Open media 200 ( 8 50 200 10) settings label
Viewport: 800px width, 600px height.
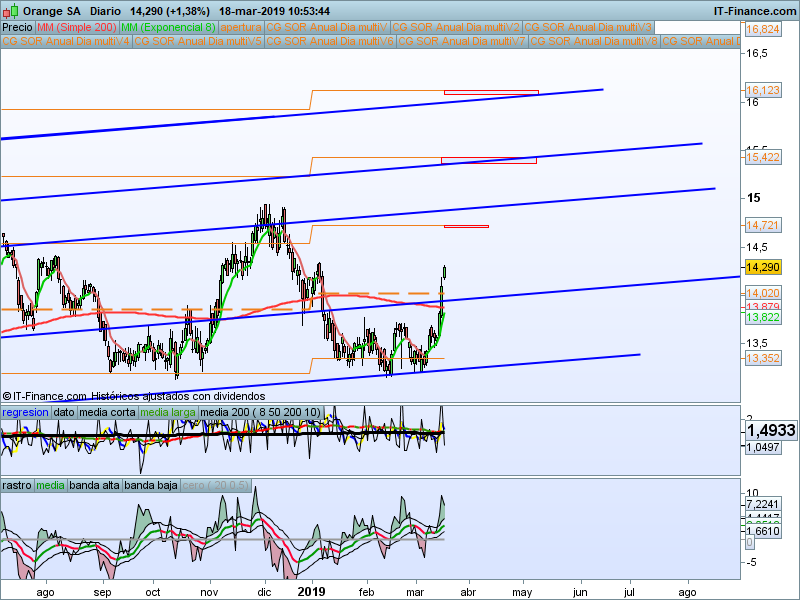coord(260,412)
